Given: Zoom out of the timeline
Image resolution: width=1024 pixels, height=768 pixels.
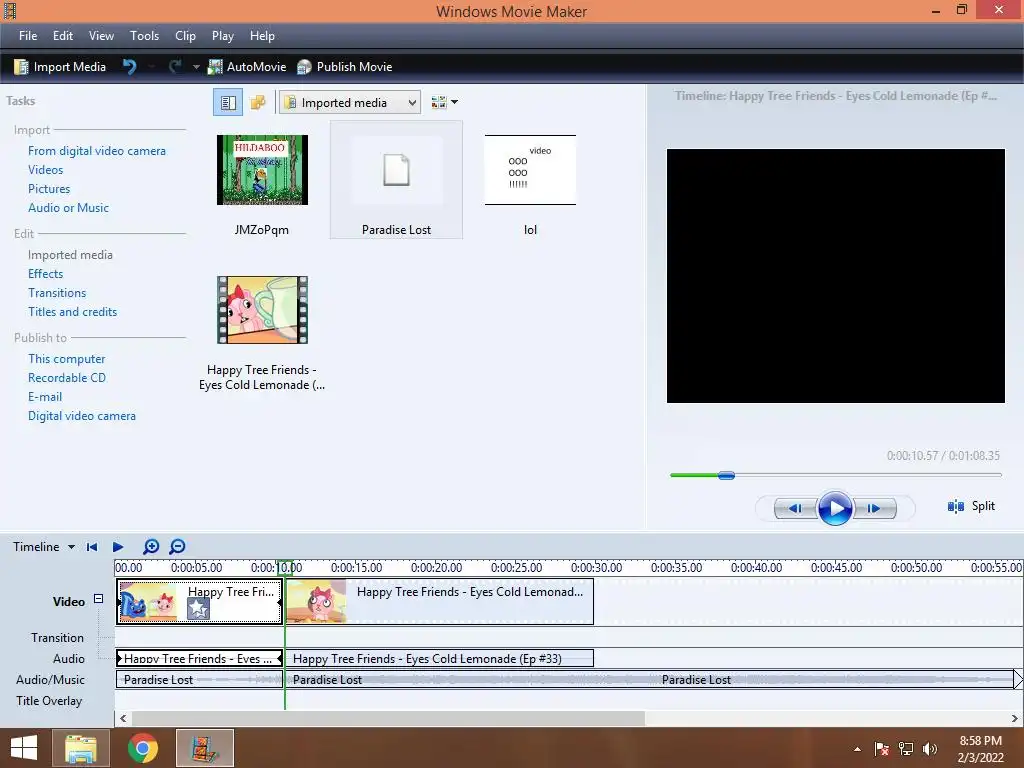Looking at the screenshot, I should (x=177, y=547).
